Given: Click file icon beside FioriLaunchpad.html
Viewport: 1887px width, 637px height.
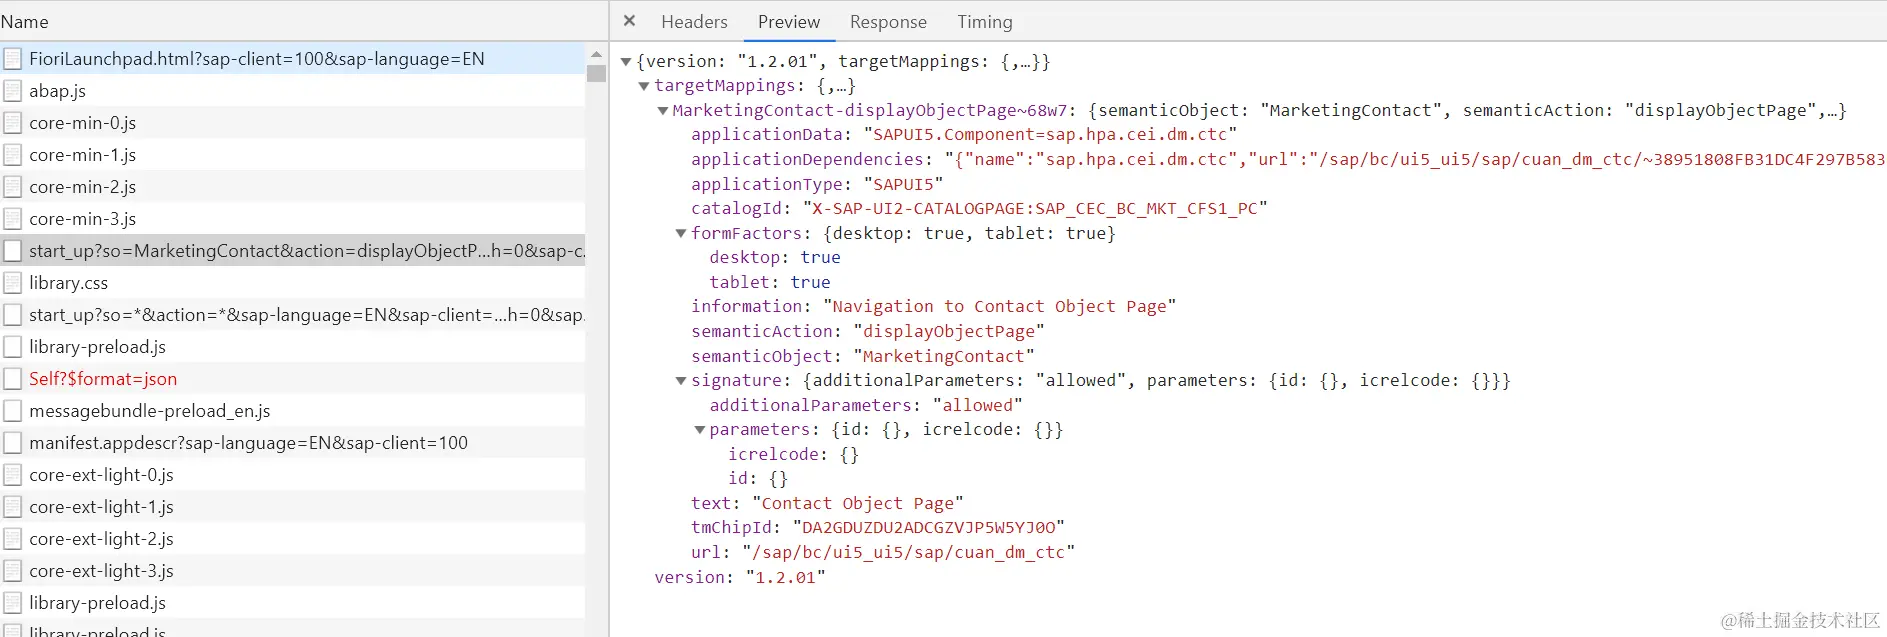Looking at the screenshot, I should click(x=13, y=59).
